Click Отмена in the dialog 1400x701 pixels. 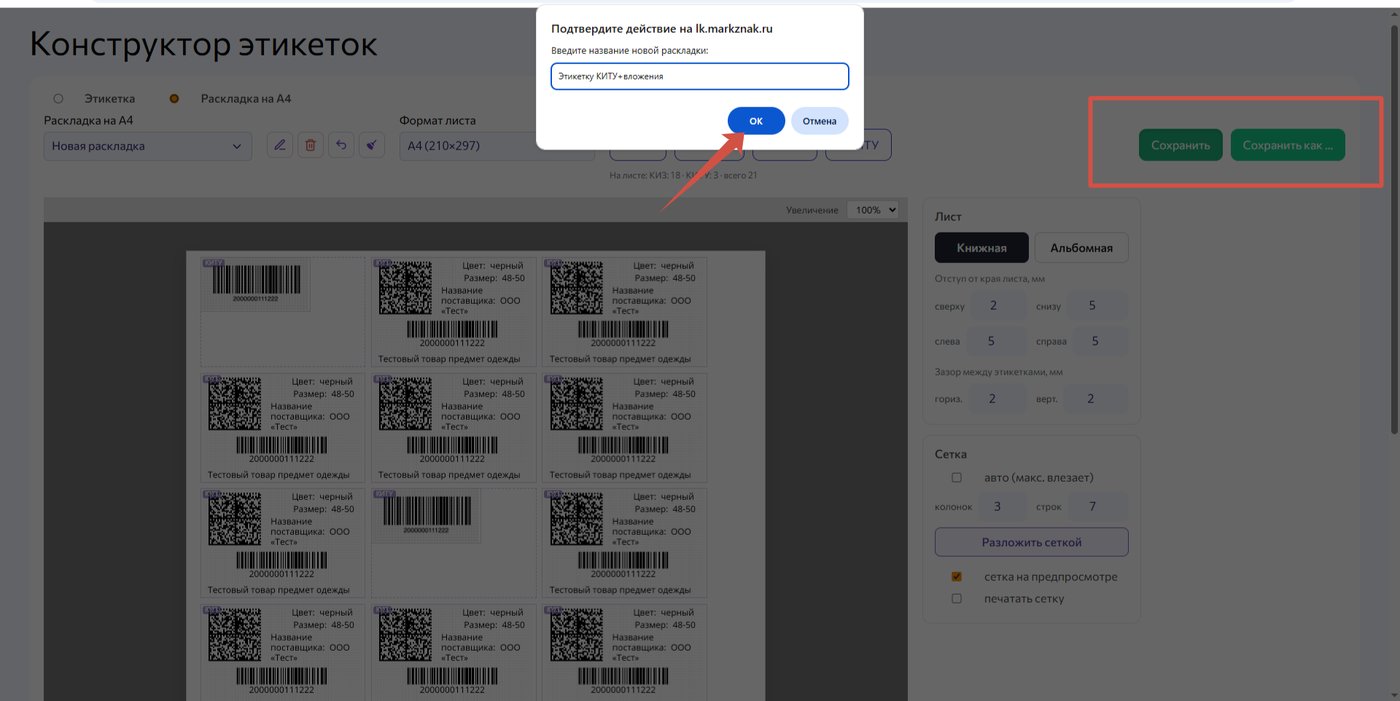pos(820,121)
